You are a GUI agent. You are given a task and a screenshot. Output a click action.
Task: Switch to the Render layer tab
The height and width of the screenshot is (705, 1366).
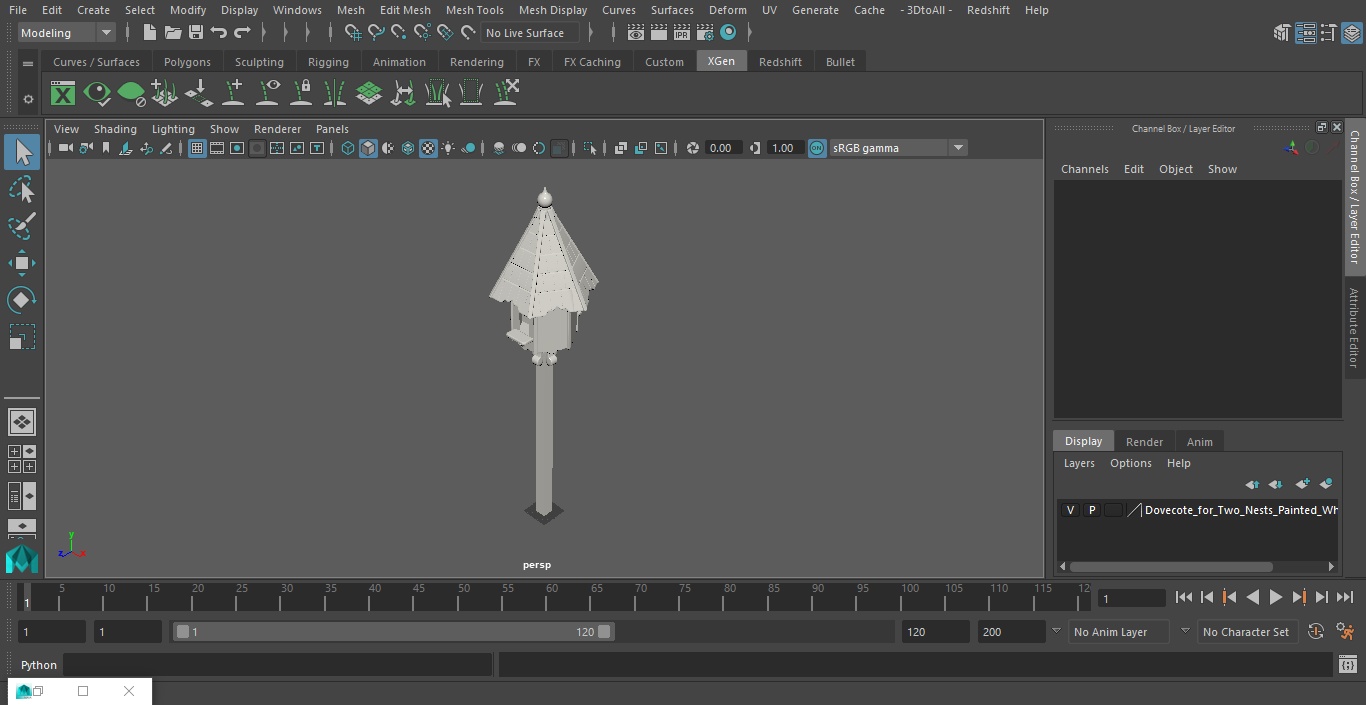point(1144,442)
